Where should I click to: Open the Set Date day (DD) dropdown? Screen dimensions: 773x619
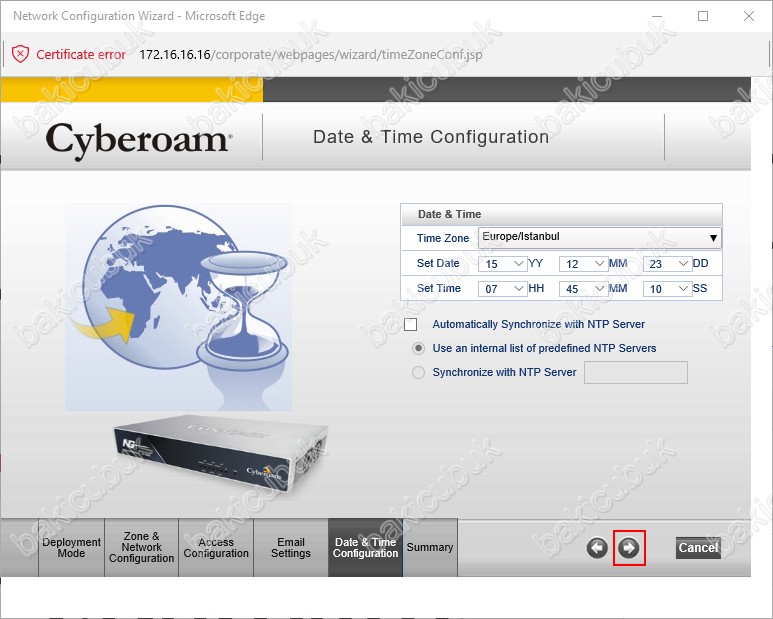coord(667,264)
